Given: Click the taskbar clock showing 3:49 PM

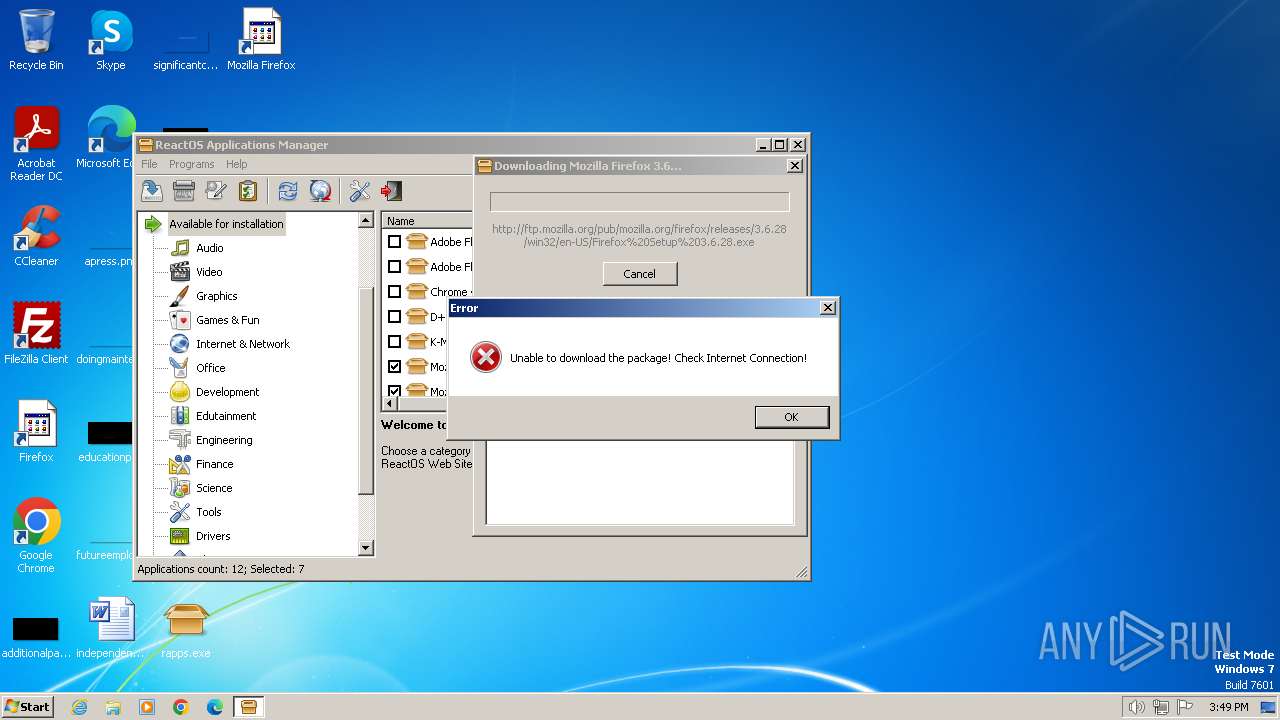Looking at the screenshot, I should click(x=1228, y=707).
